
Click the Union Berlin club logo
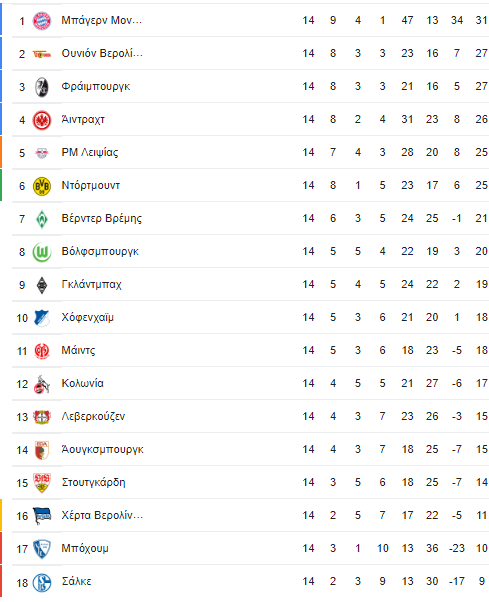[41, 54]
